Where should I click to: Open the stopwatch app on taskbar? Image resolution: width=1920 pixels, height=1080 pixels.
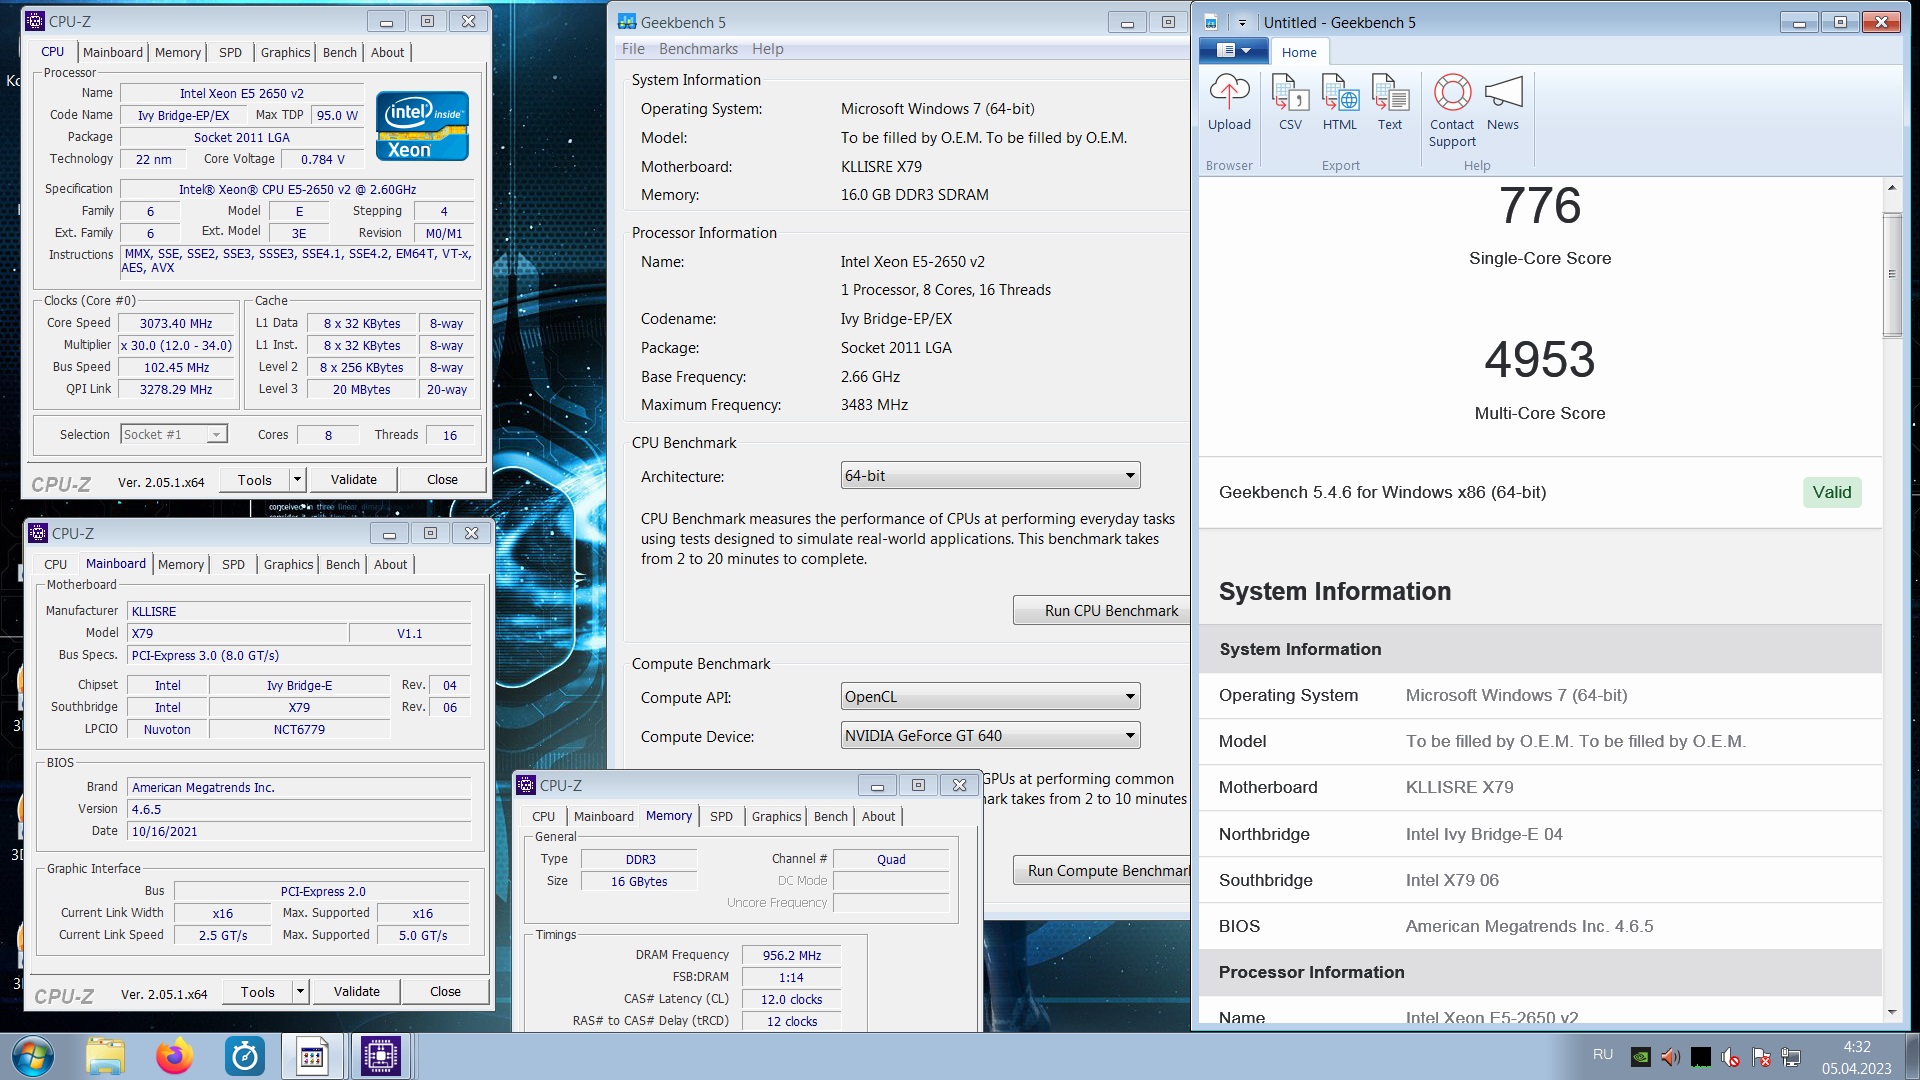(x=245, y=1056)
